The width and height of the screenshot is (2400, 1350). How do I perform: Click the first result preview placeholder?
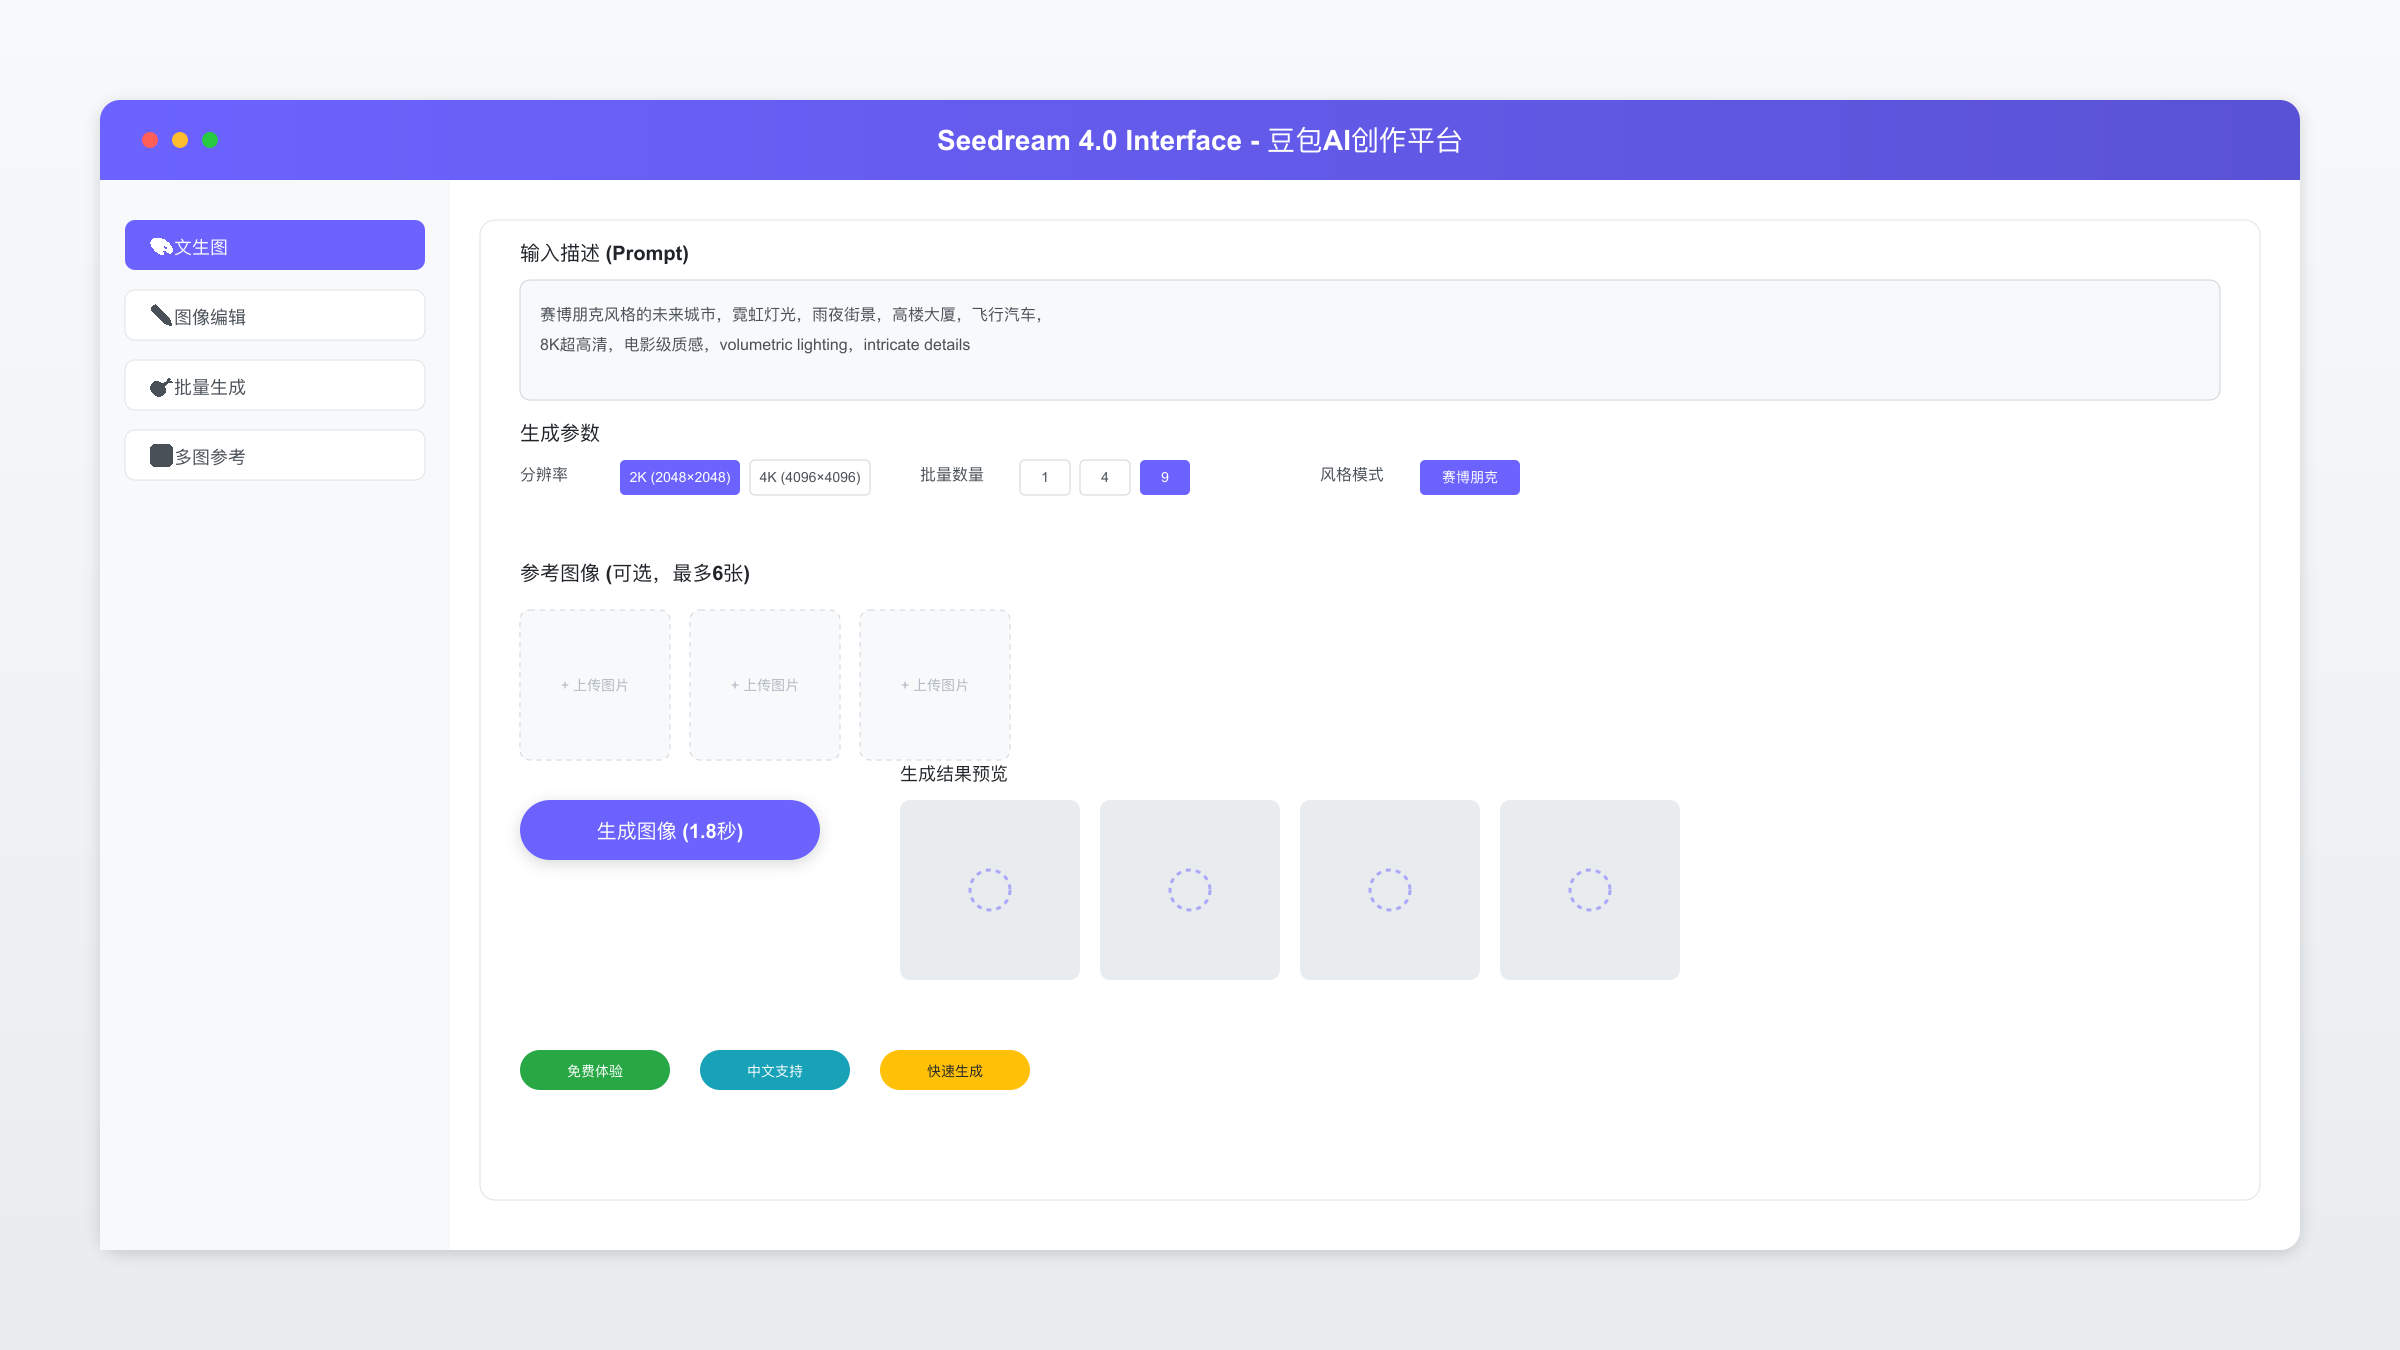990,890
